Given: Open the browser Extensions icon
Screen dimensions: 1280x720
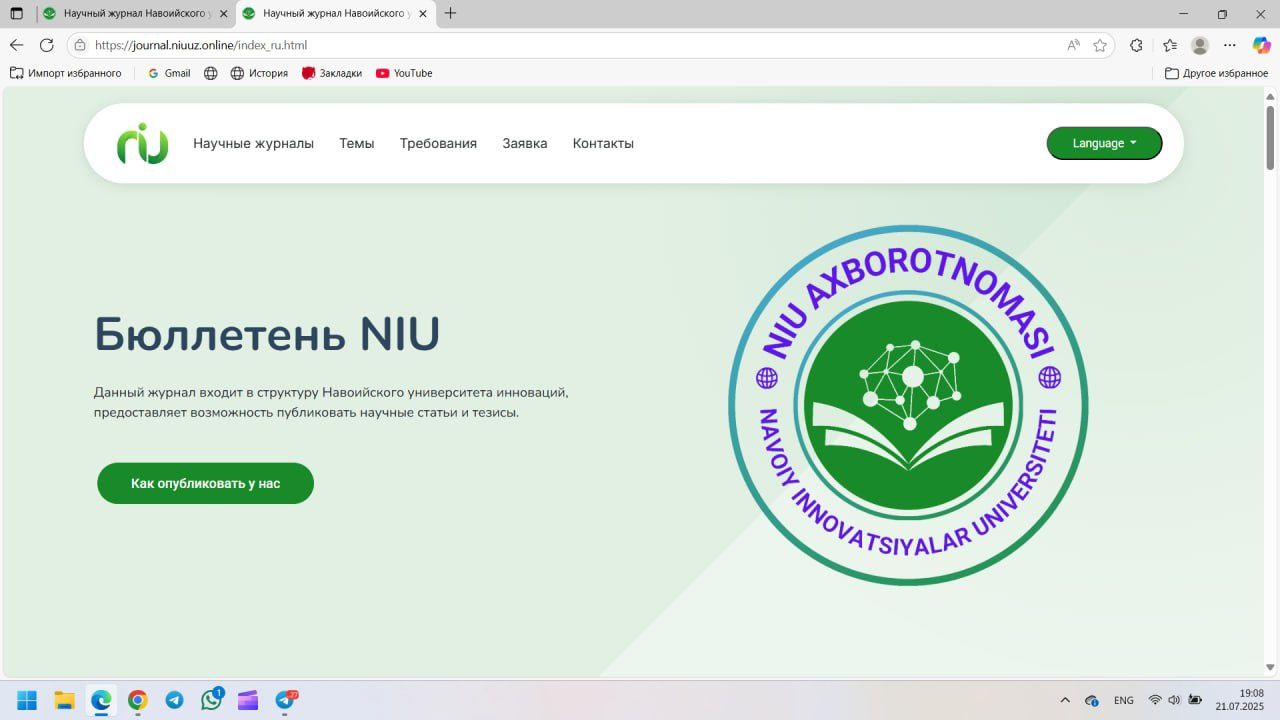Looking at the screenshot, I should pyautogui.click(x=1136, y=45).
